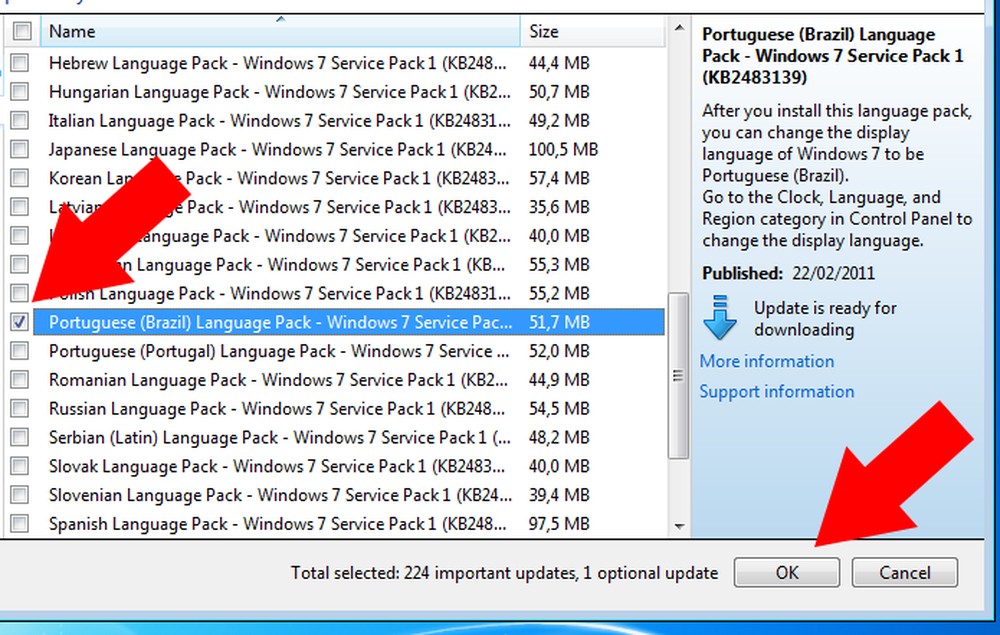Click the update-ready download status icon
This screenshot has width=1000, height=635.
coord(720,318)
